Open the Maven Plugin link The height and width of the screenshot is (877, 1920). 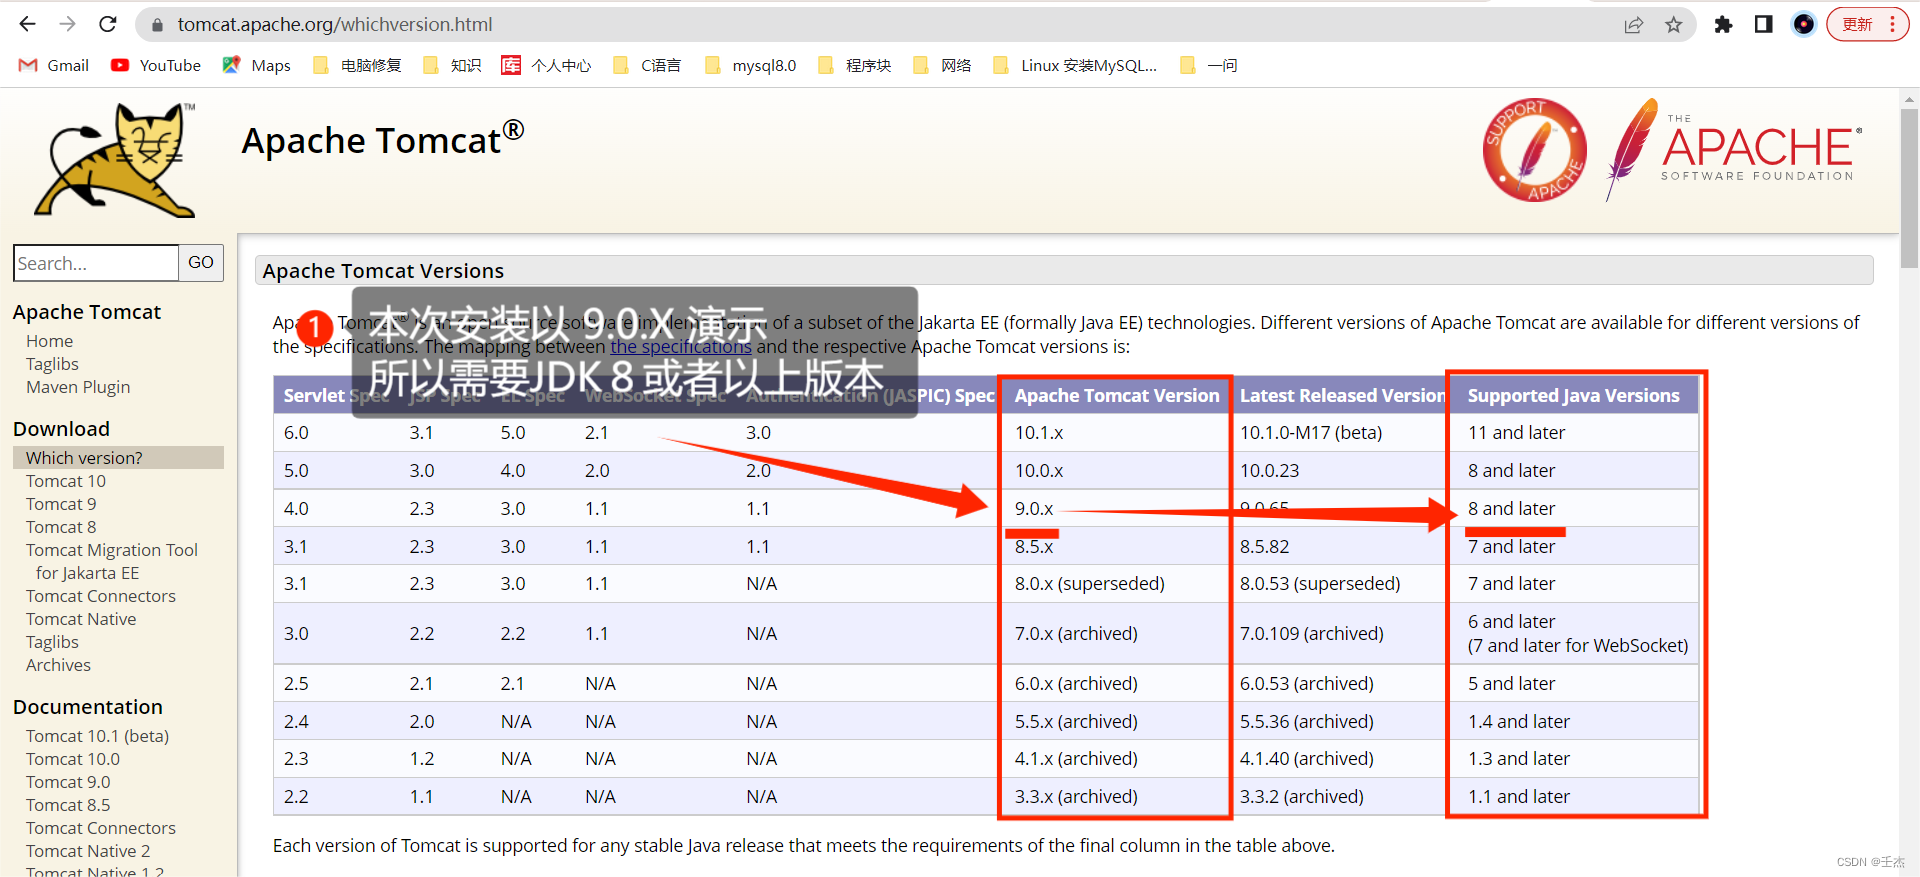point(78,387)
